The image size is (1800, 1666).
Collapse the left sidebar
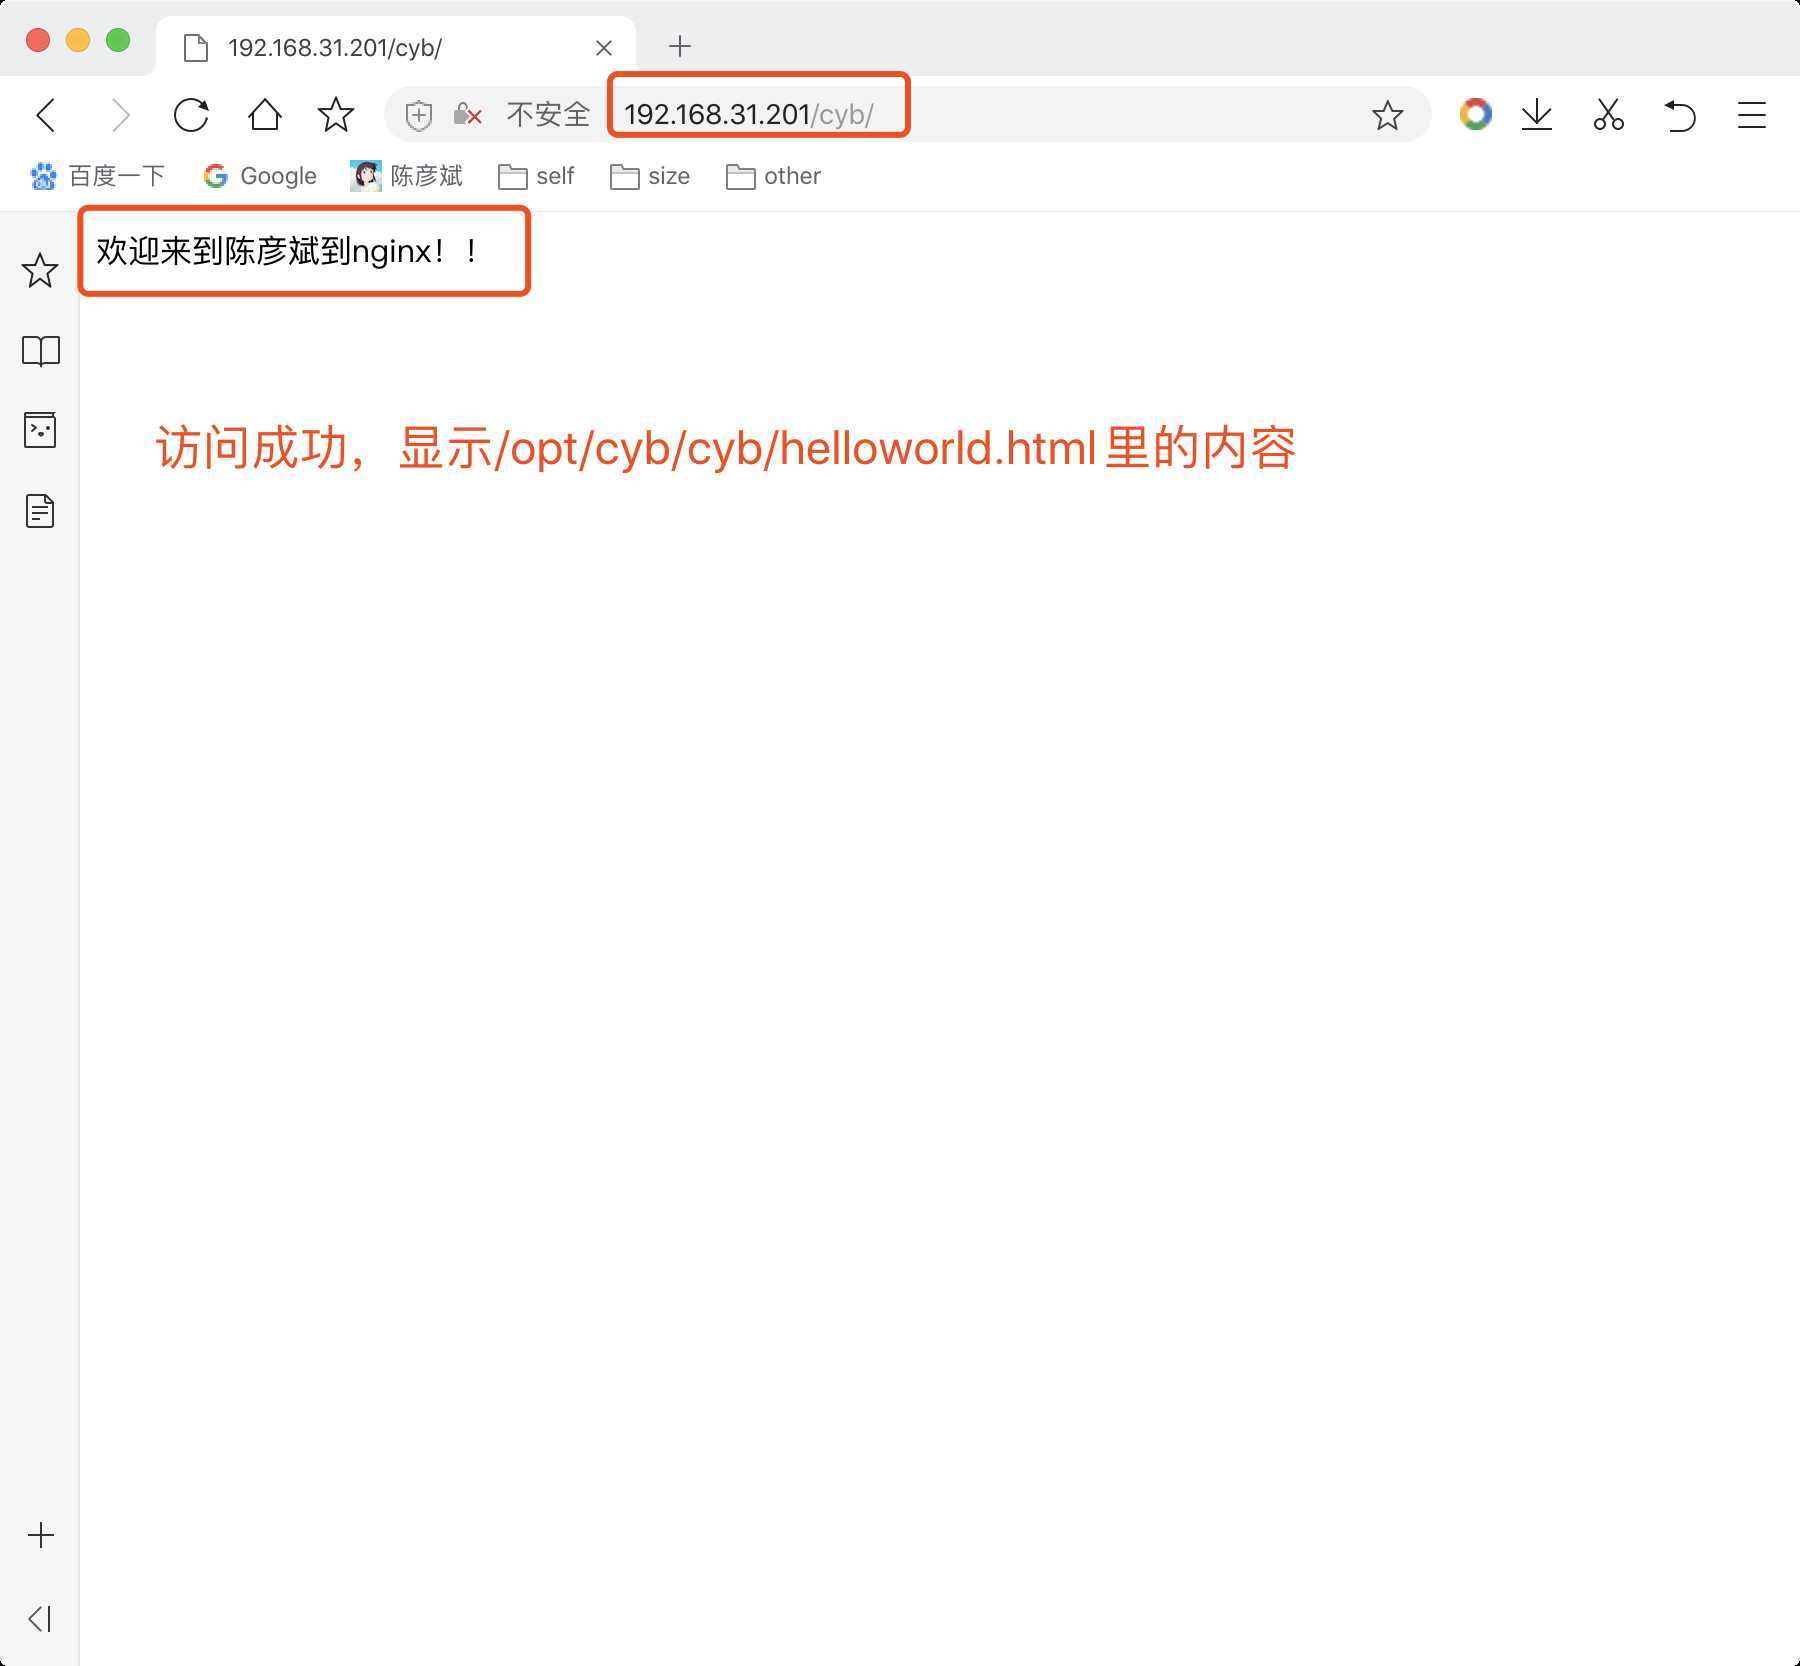40,1619
